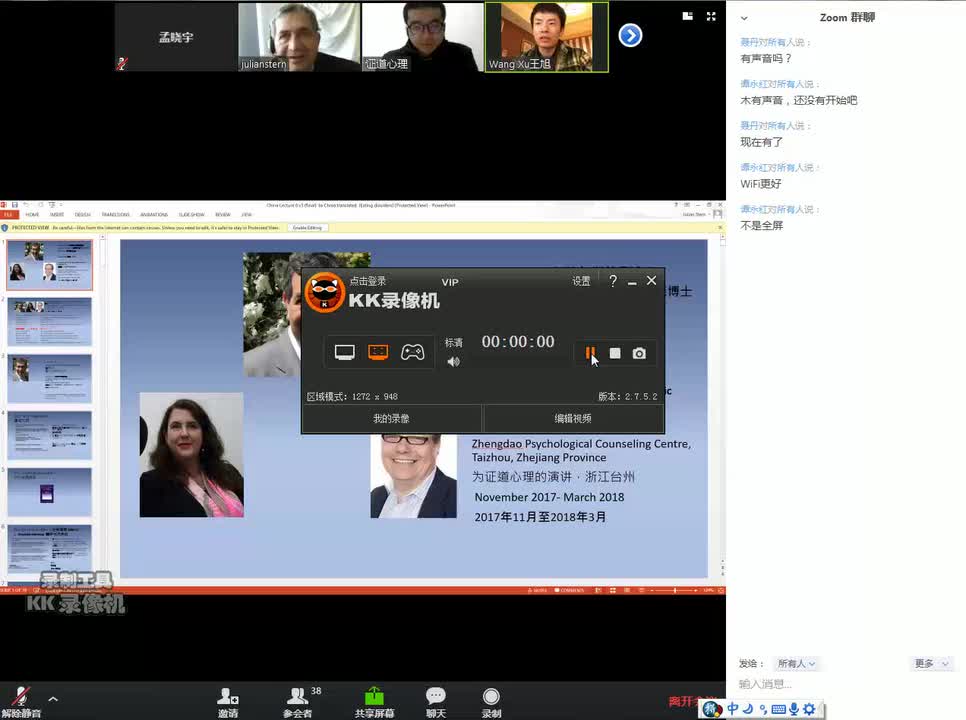The width and height of the screenshot is (966, 720).
Task: Enter full screen with Zoom expand icon
Action: click(711, 16)
